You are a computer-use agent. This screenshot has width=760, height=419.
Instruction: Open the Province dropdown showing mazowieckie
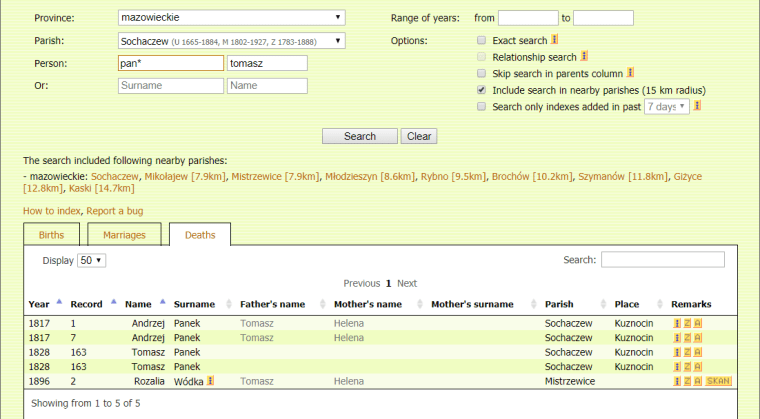[229, 17]
